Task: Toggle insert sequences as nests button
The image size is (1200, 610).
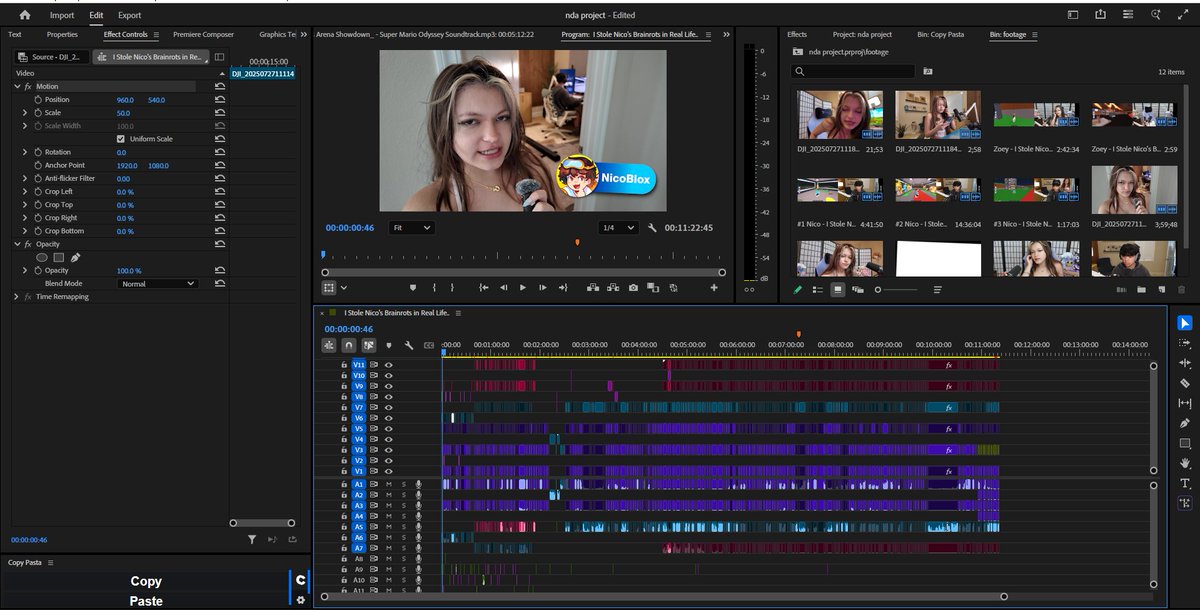Action: point(329,345)
